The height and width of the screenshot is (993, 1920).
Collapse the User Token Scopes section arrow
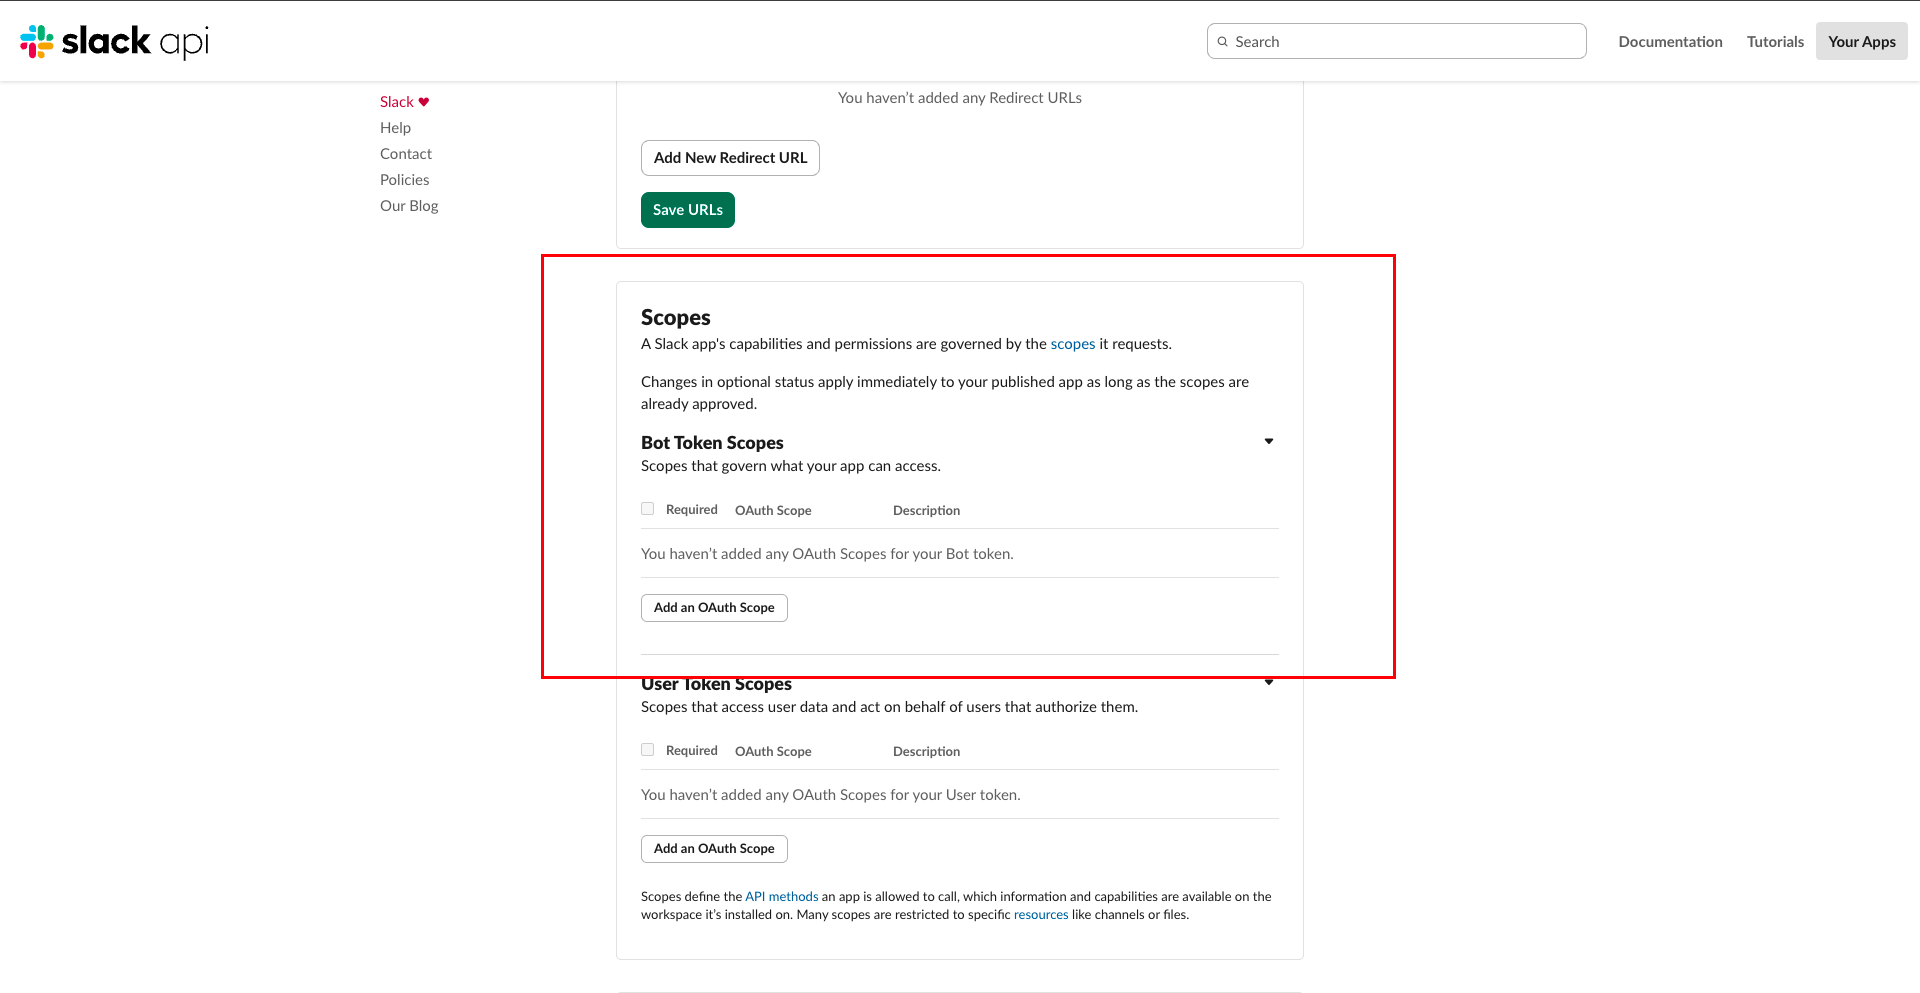coord(1269,682)
